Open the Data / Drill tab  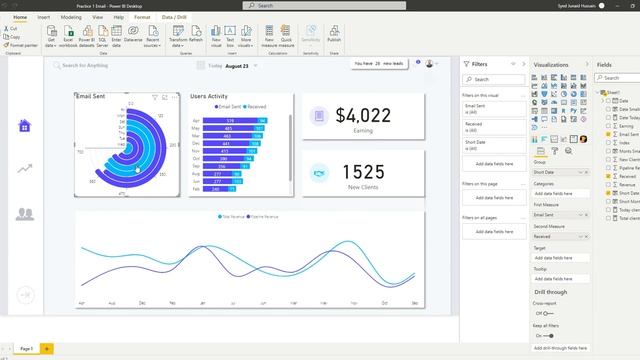174,18
